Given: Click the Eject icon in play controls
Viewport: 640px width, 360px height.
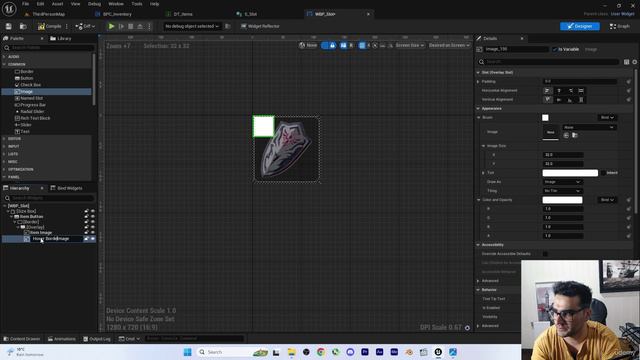Looking at the screenshot, I should pos(140,26).
